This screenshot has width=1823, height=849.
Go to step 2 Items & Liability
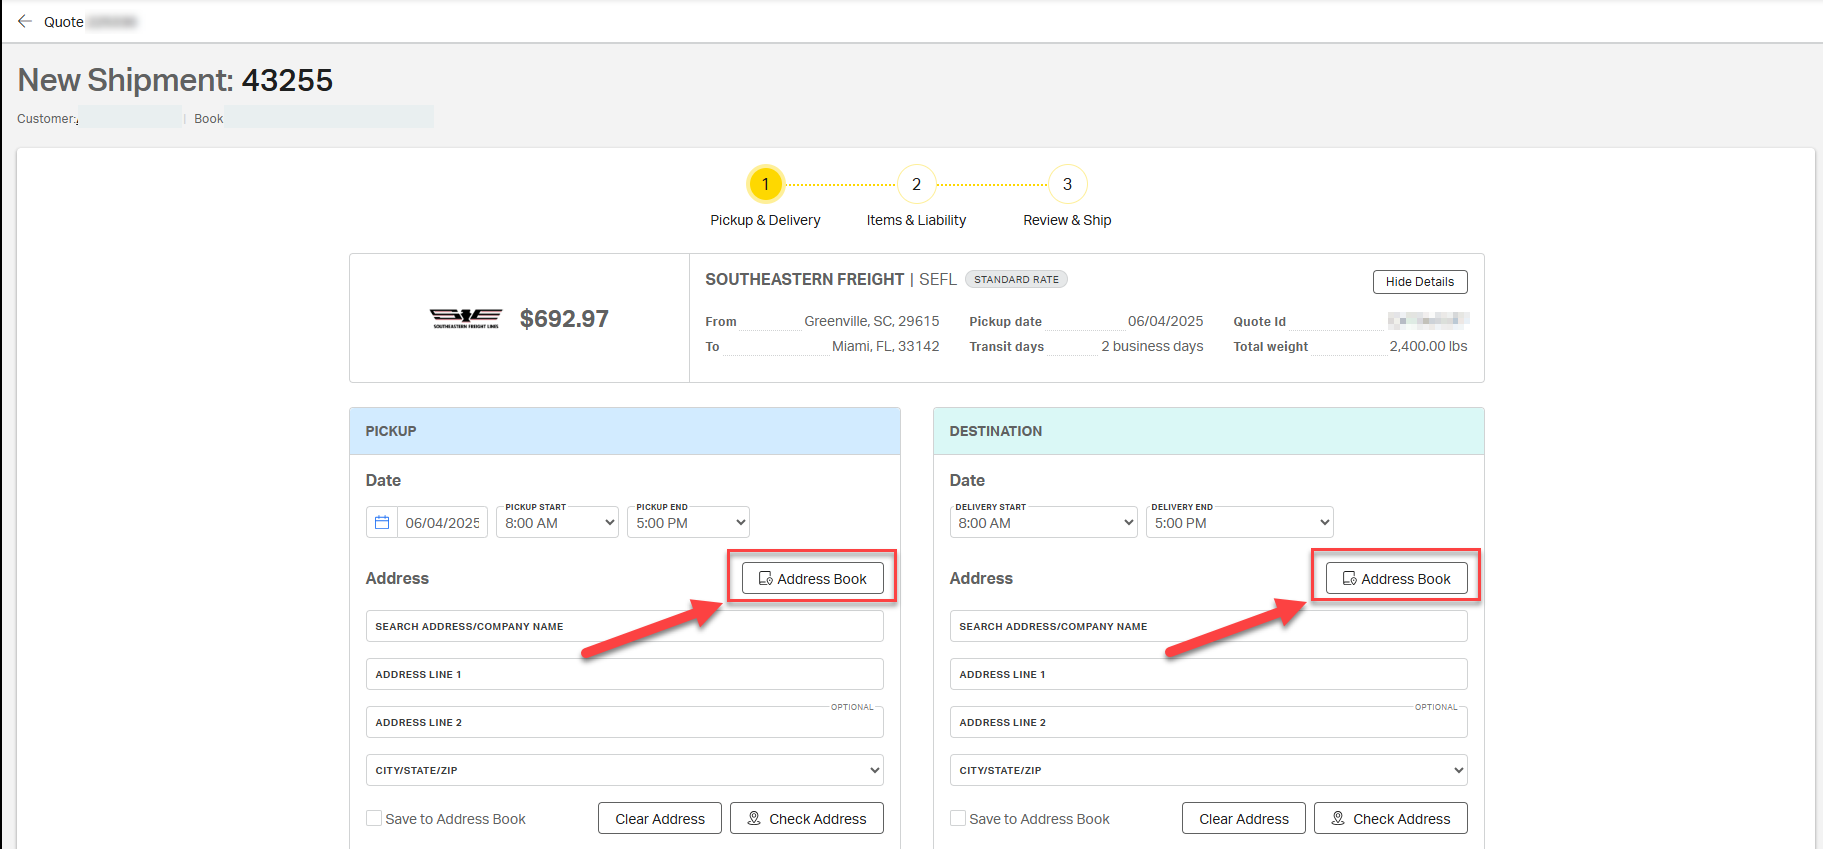[916, 184]
